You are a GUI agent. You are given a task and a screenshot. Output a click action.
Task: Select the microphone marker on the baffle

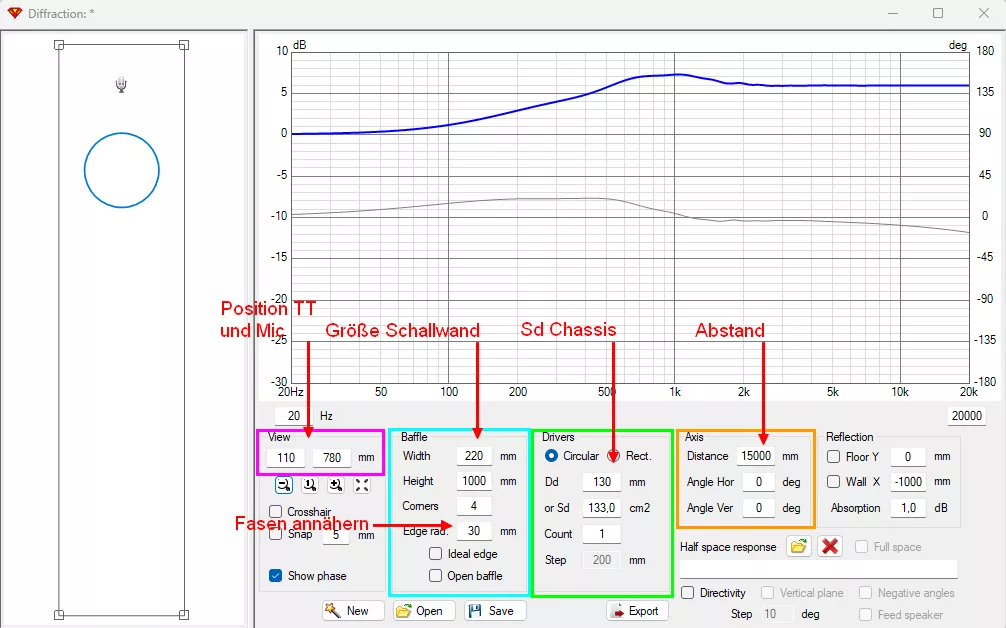coord(121,85)
